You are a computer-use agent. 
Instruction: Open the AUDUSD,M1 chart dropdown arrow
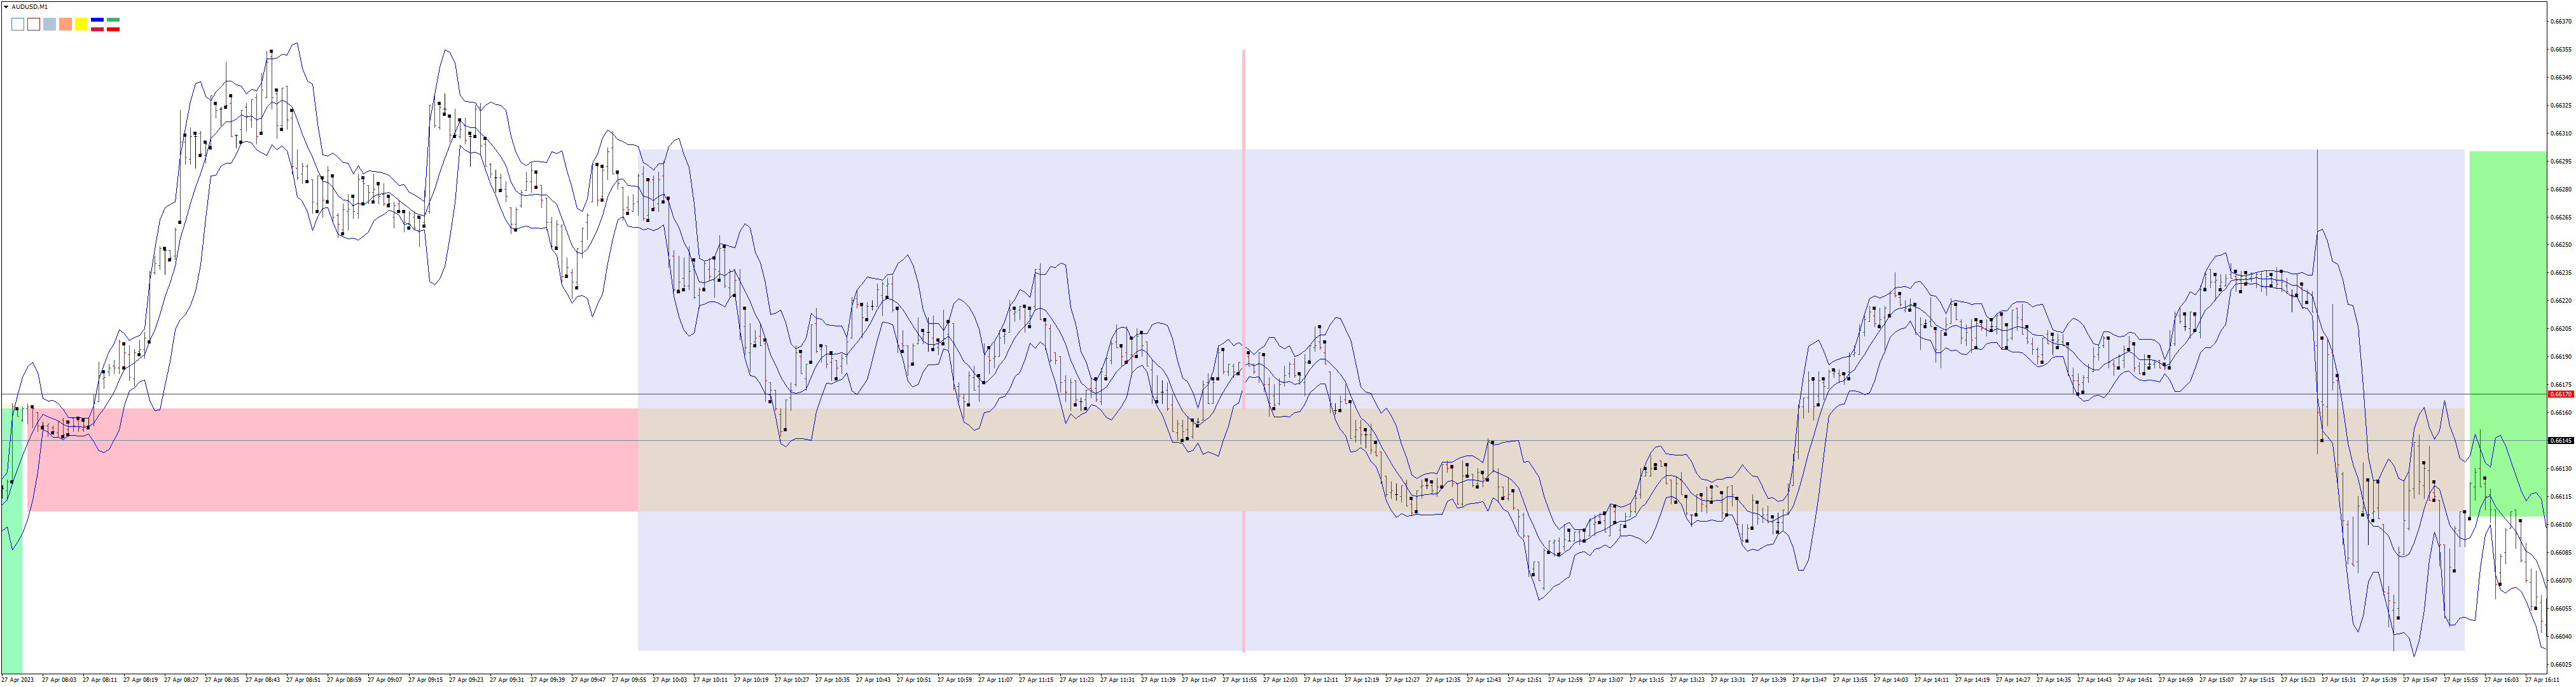point(5,7)
